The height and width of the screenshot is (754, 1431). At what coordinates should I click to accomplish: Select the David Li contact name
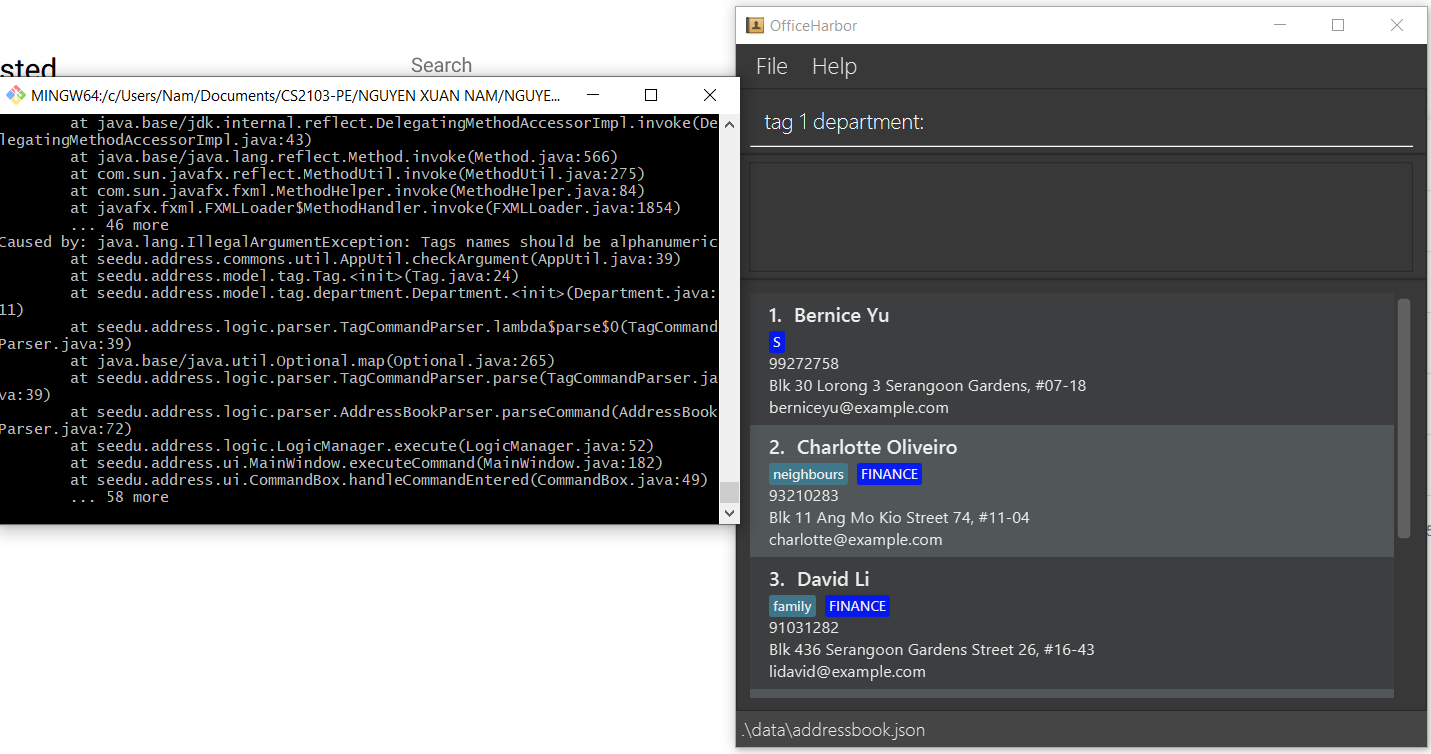pyautogui.click(x=833, y=579)
